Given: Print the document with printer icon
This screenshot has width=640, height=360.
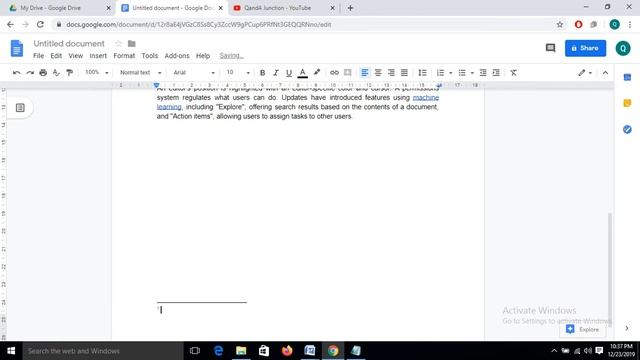Looking at the screenshot, I should coord(43,73).
